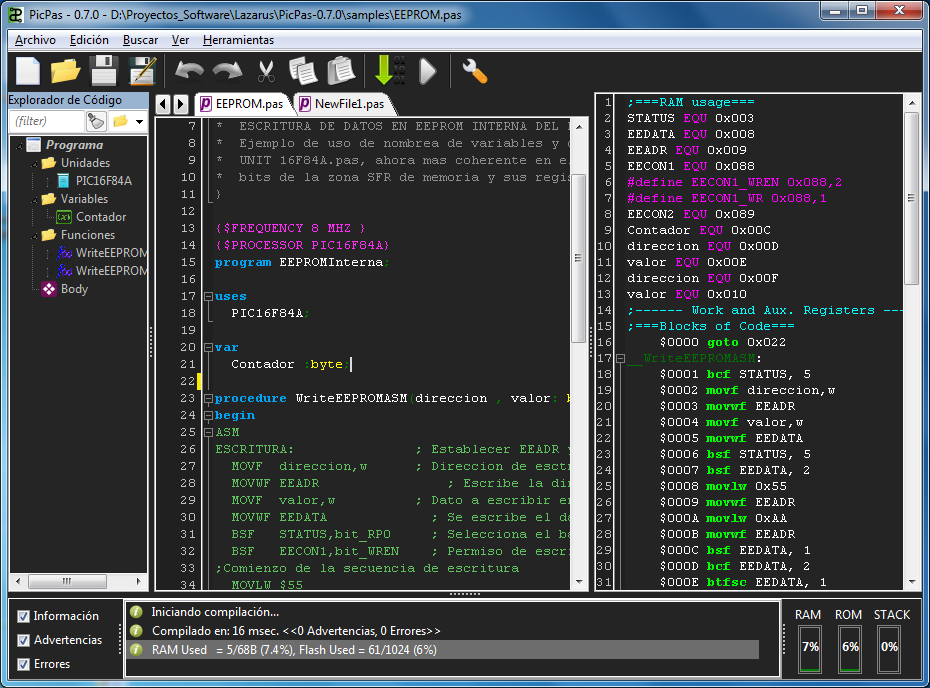Viewport: 930px width, 688px height.
Task: Open dropdown arrow next to explorer folder icon
Action: coord(139,122)
